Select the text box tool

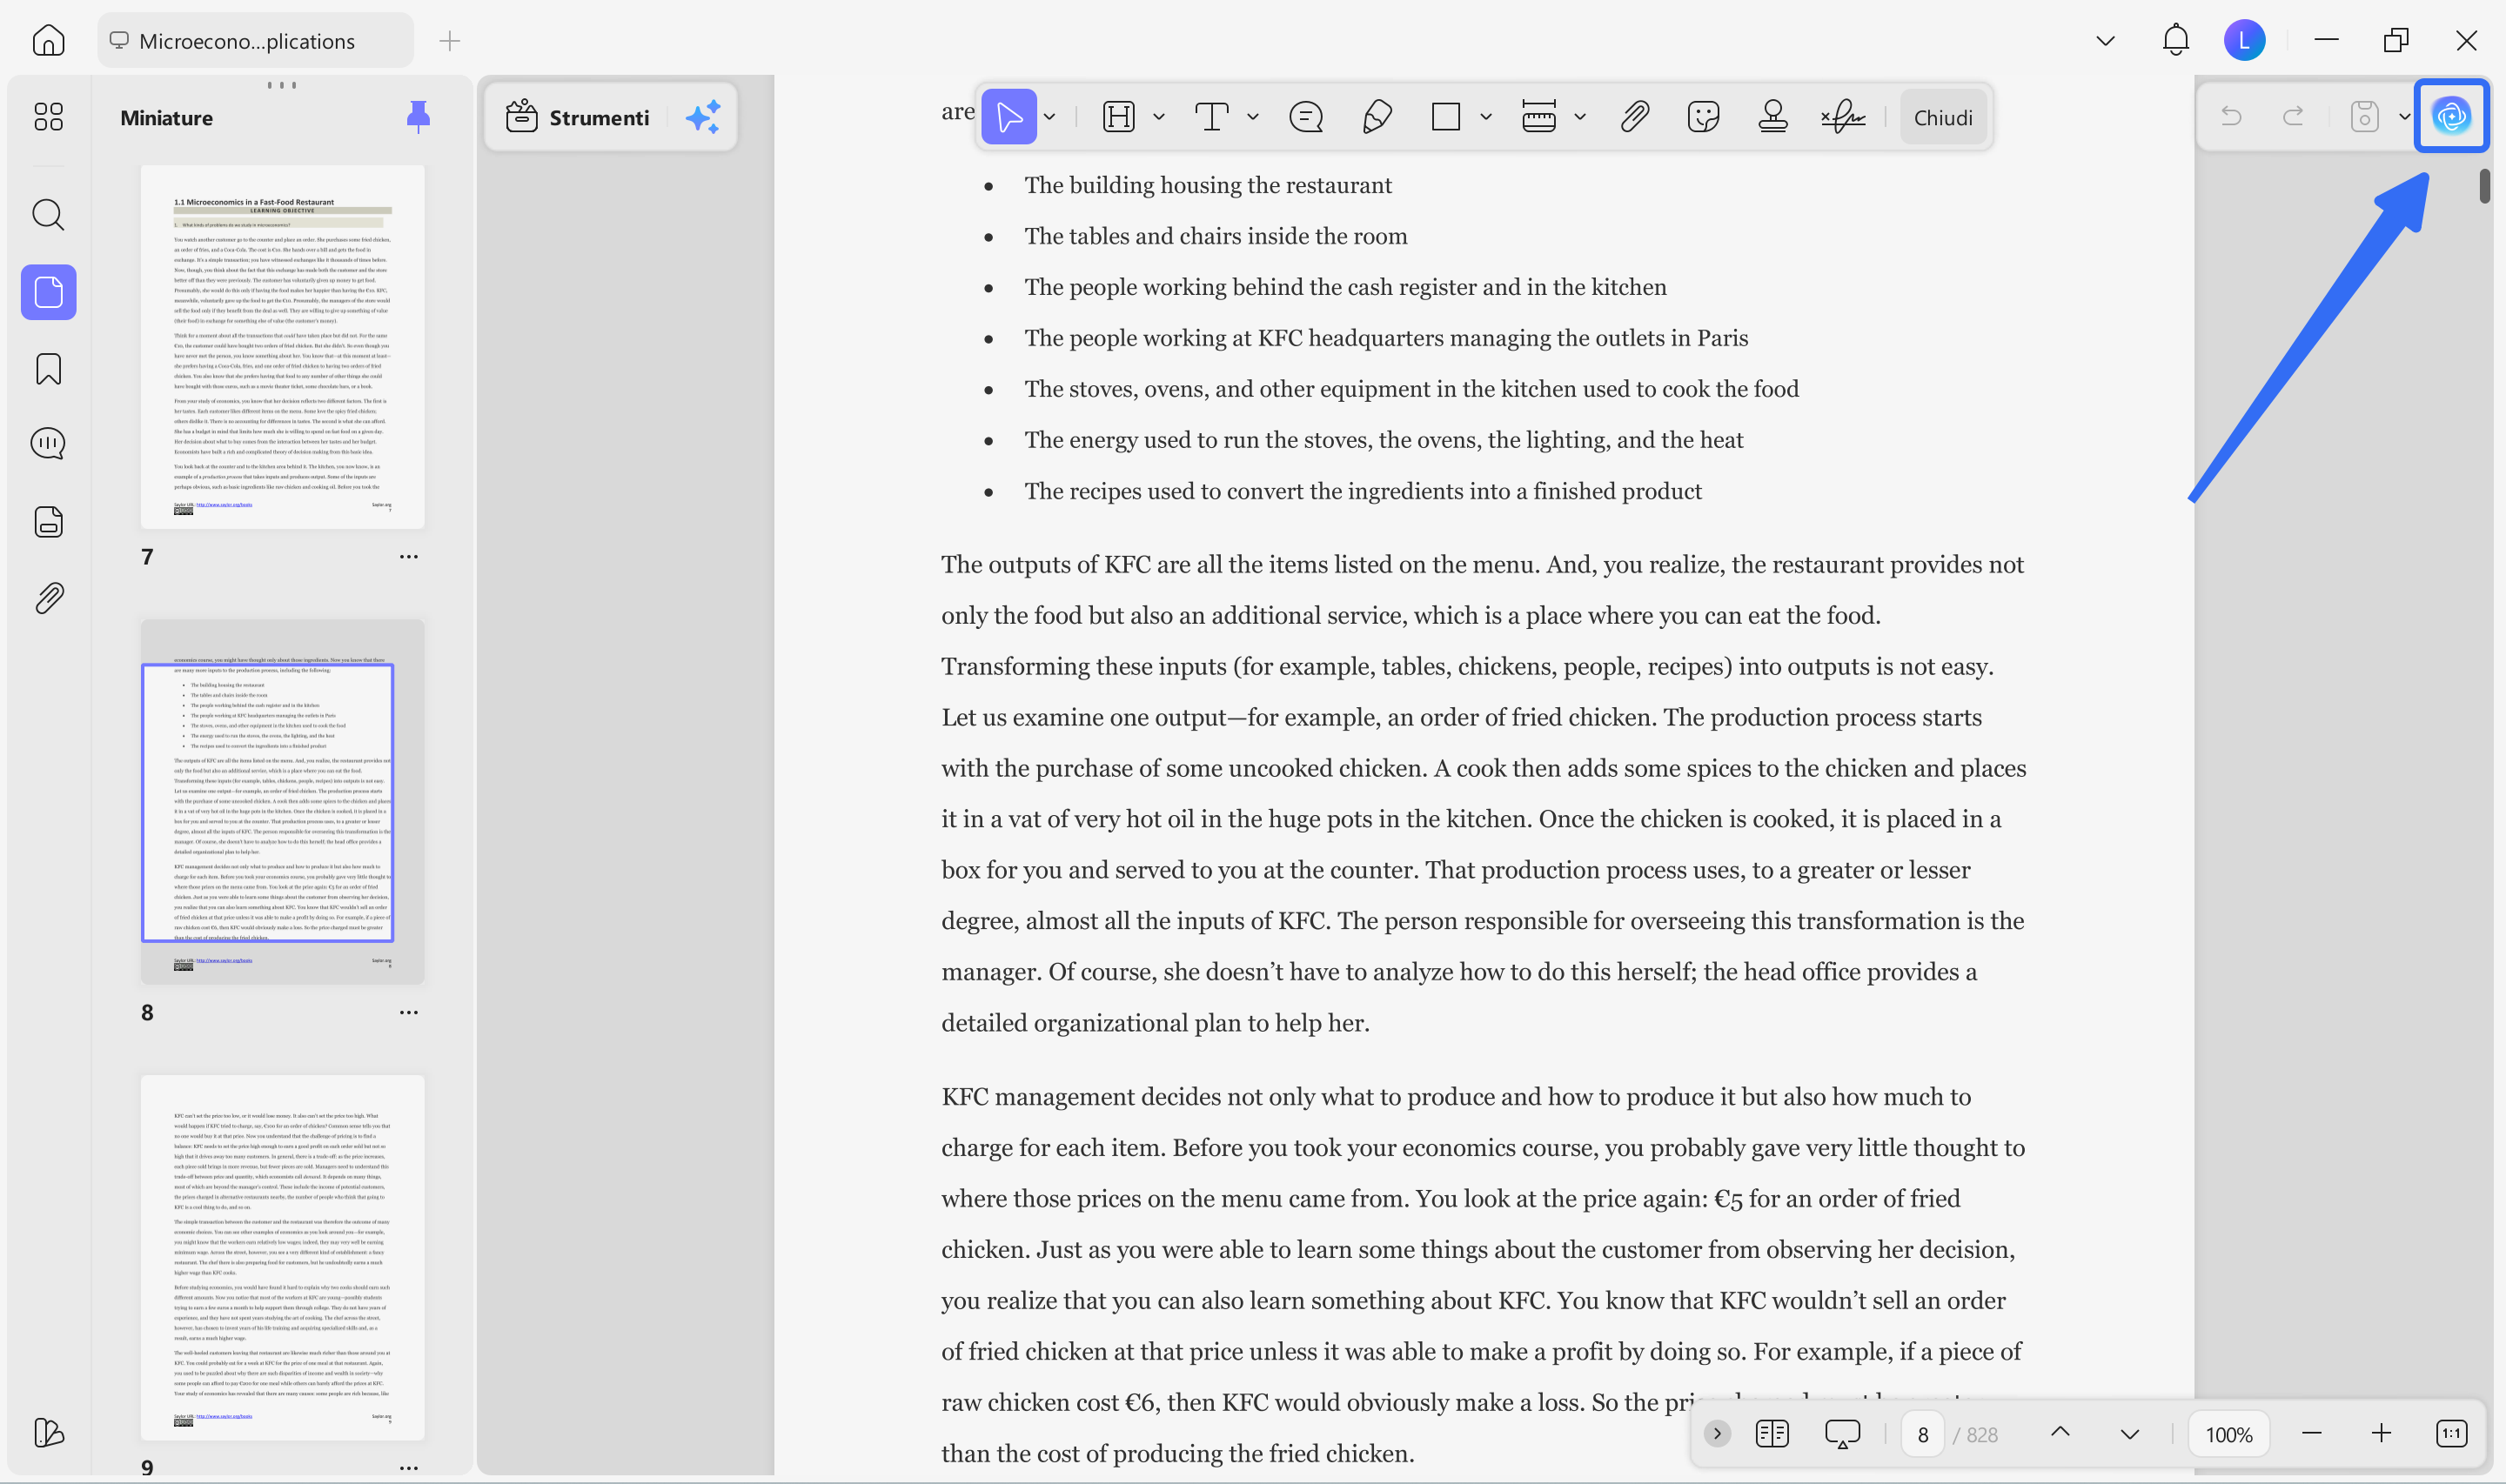tap(1212, 117)
